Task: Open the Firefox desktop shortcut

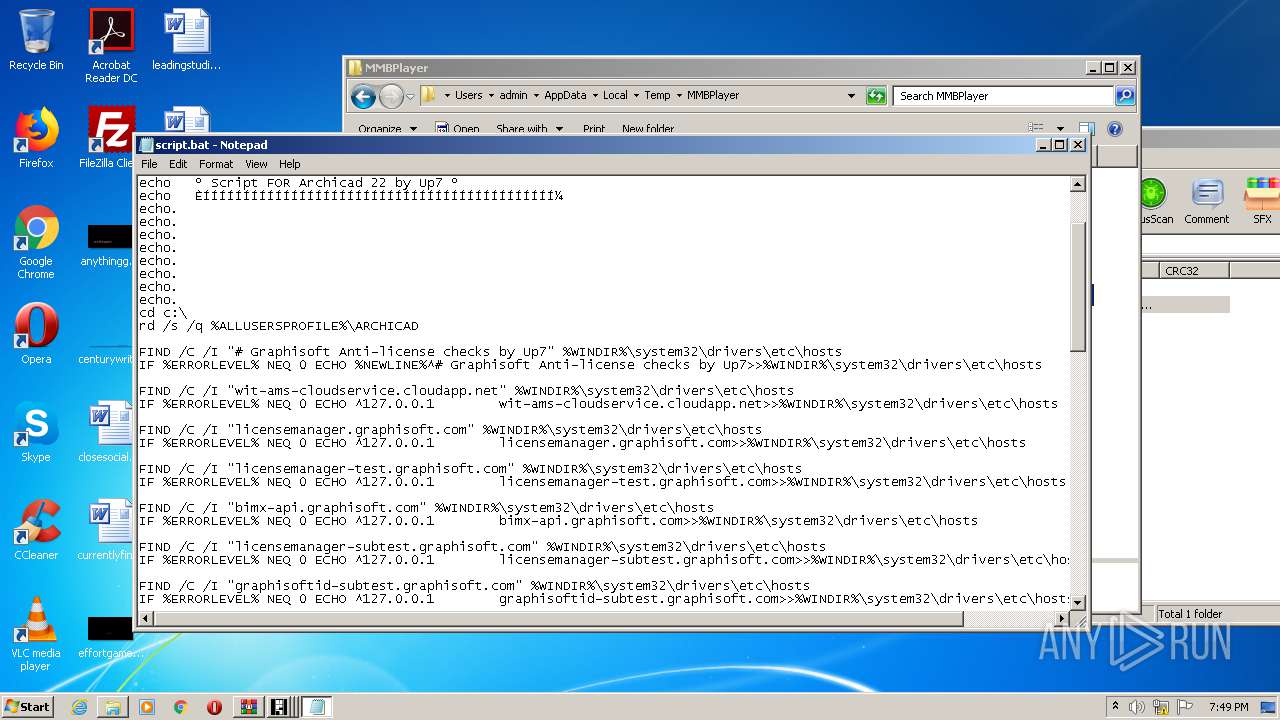Action: 36,138
